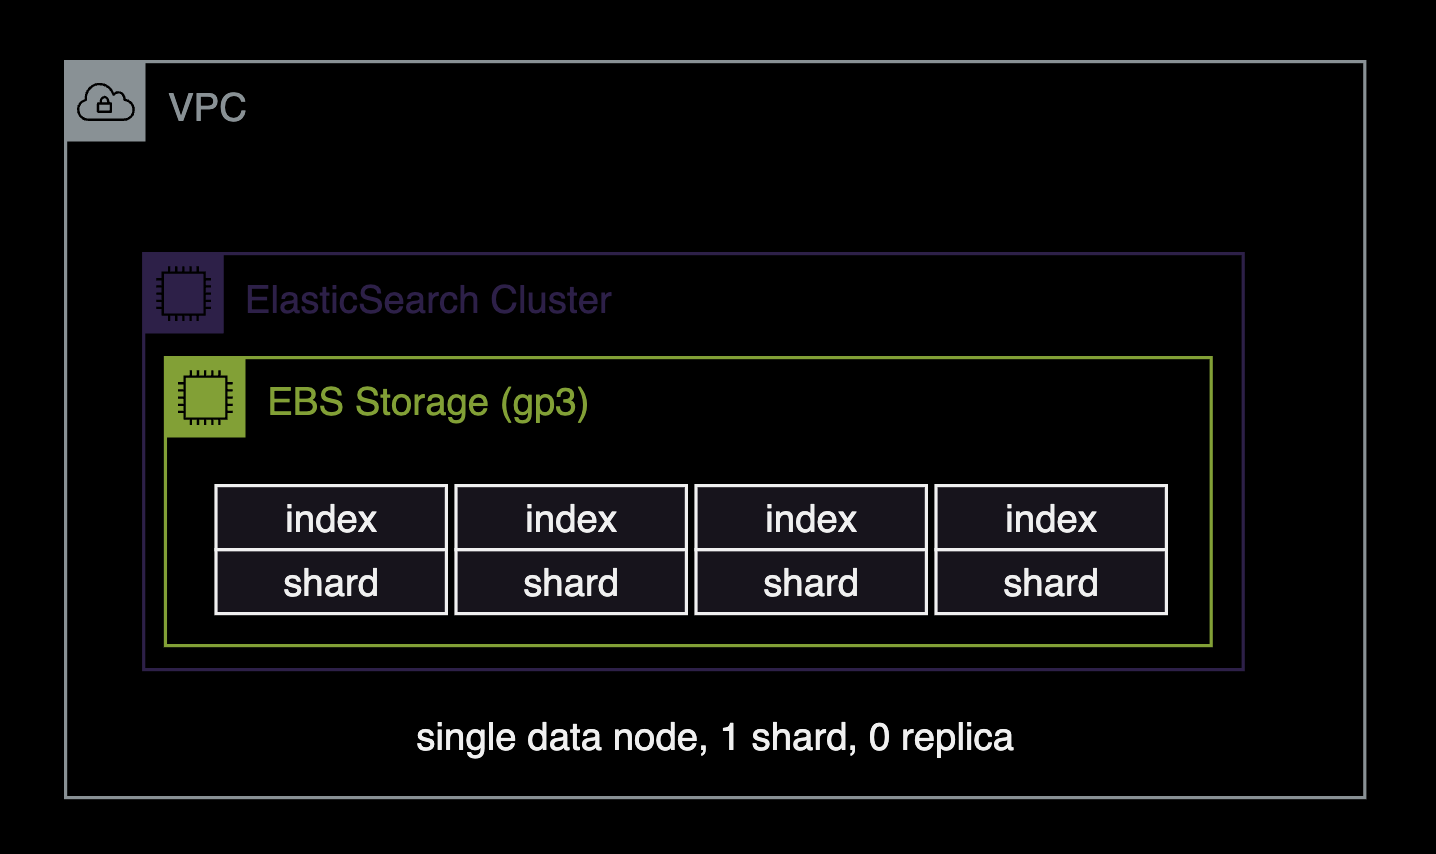This screenshot has height=854, width=1436.
Task: Click '1 shard' in the bottom caption
Action: pyautogui.click(x=787, y=738)
